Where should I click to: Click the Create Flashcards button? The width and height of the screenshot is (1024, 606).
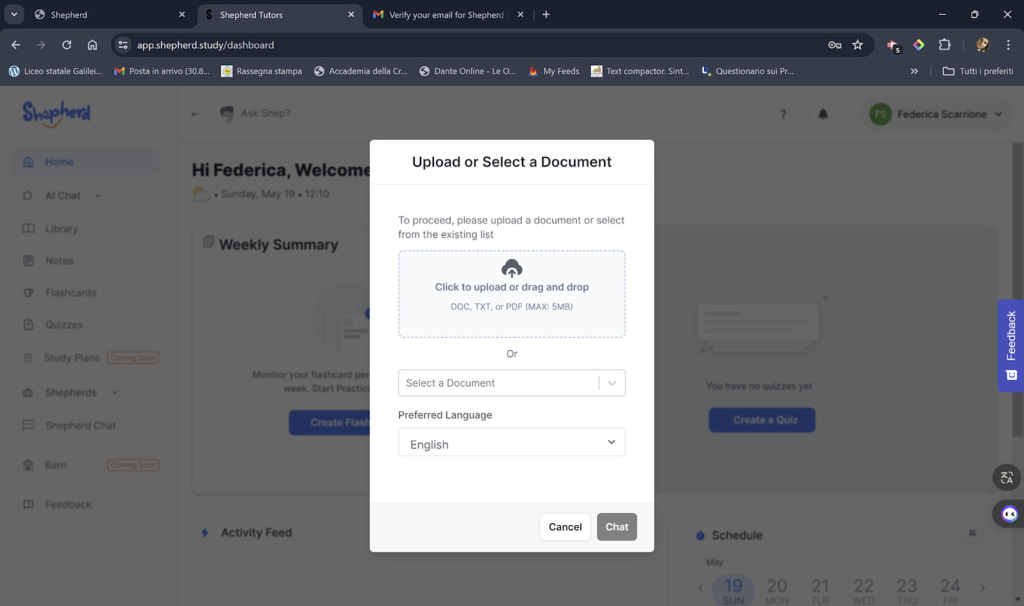pyautogui.click(x=330, y=423)
